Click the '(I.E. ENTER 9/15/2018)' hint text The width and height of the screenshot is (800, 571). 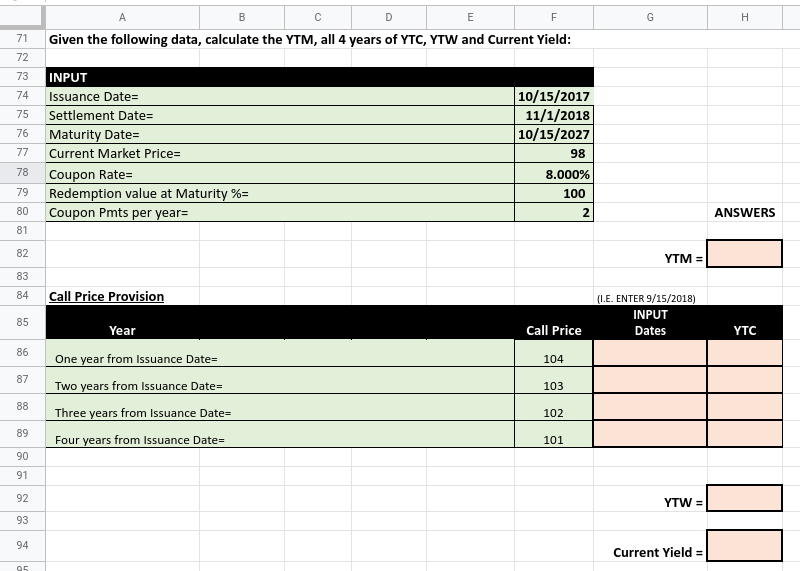(x=646, y=299)
